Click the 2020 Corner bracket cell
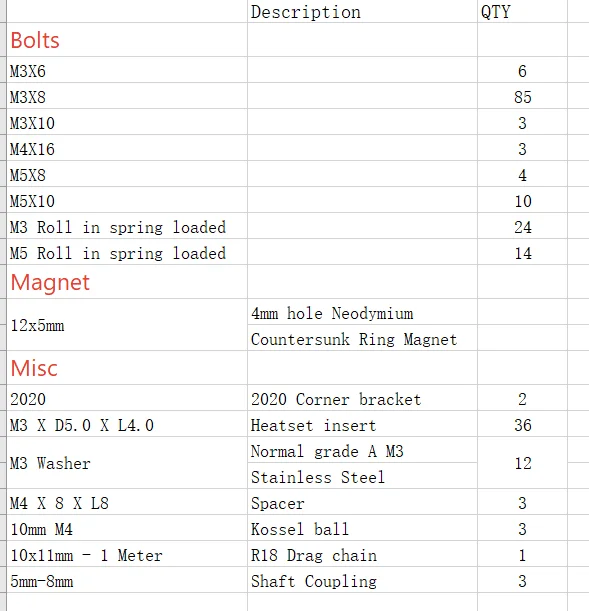Image resolution: width=589 pixels, height=611 pixels. [x=362, y=398]
